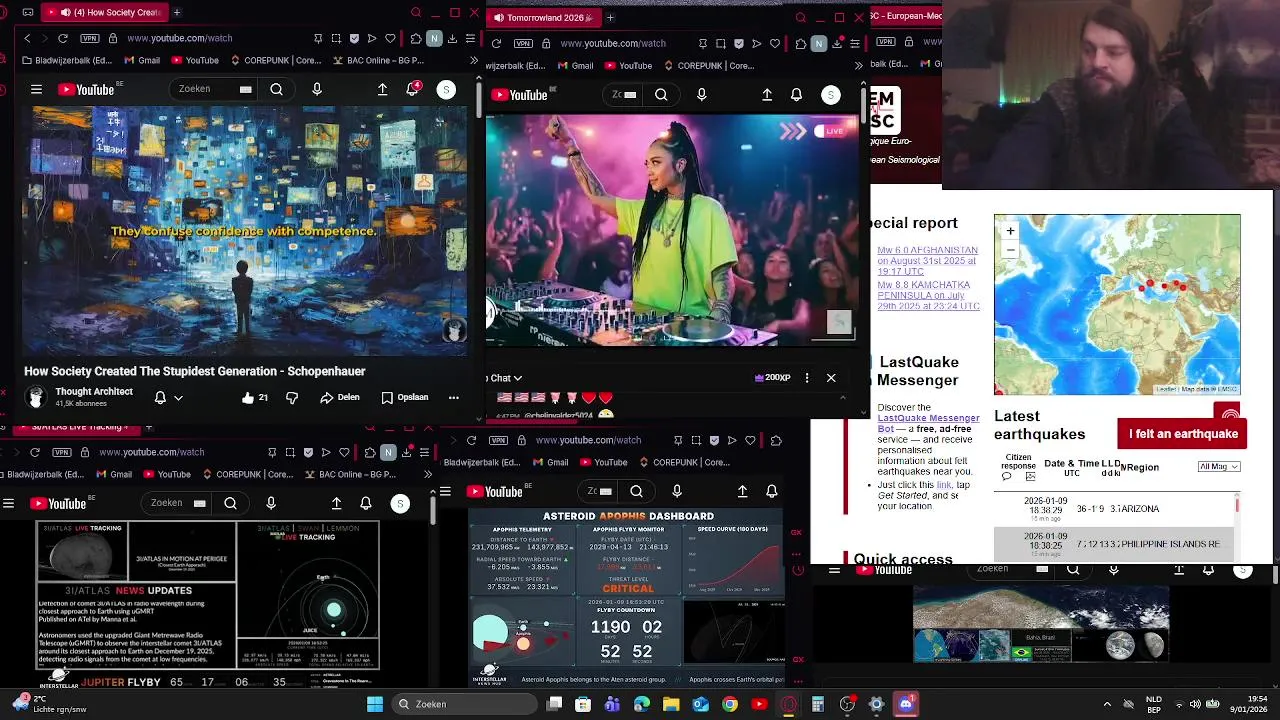Open Easy Setup menu in Schopenhauer window
Image resolution: width=1280 pixels, height=720 pixels.
coord(470,38)
